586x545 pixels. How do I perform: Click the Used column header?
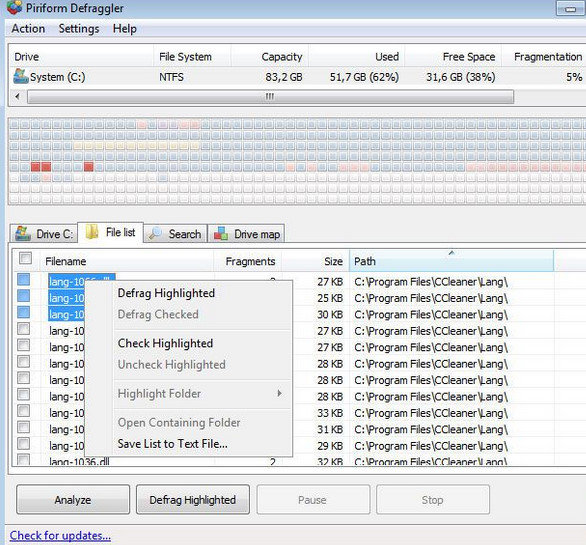point(357,57)
